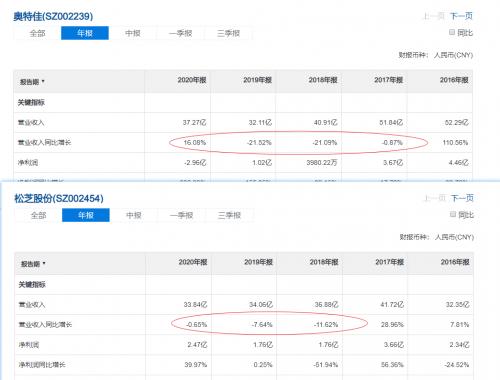Open 三季报 tab for 松芝股份
Viewport: 500px width, 380px height.
(229, 215)
